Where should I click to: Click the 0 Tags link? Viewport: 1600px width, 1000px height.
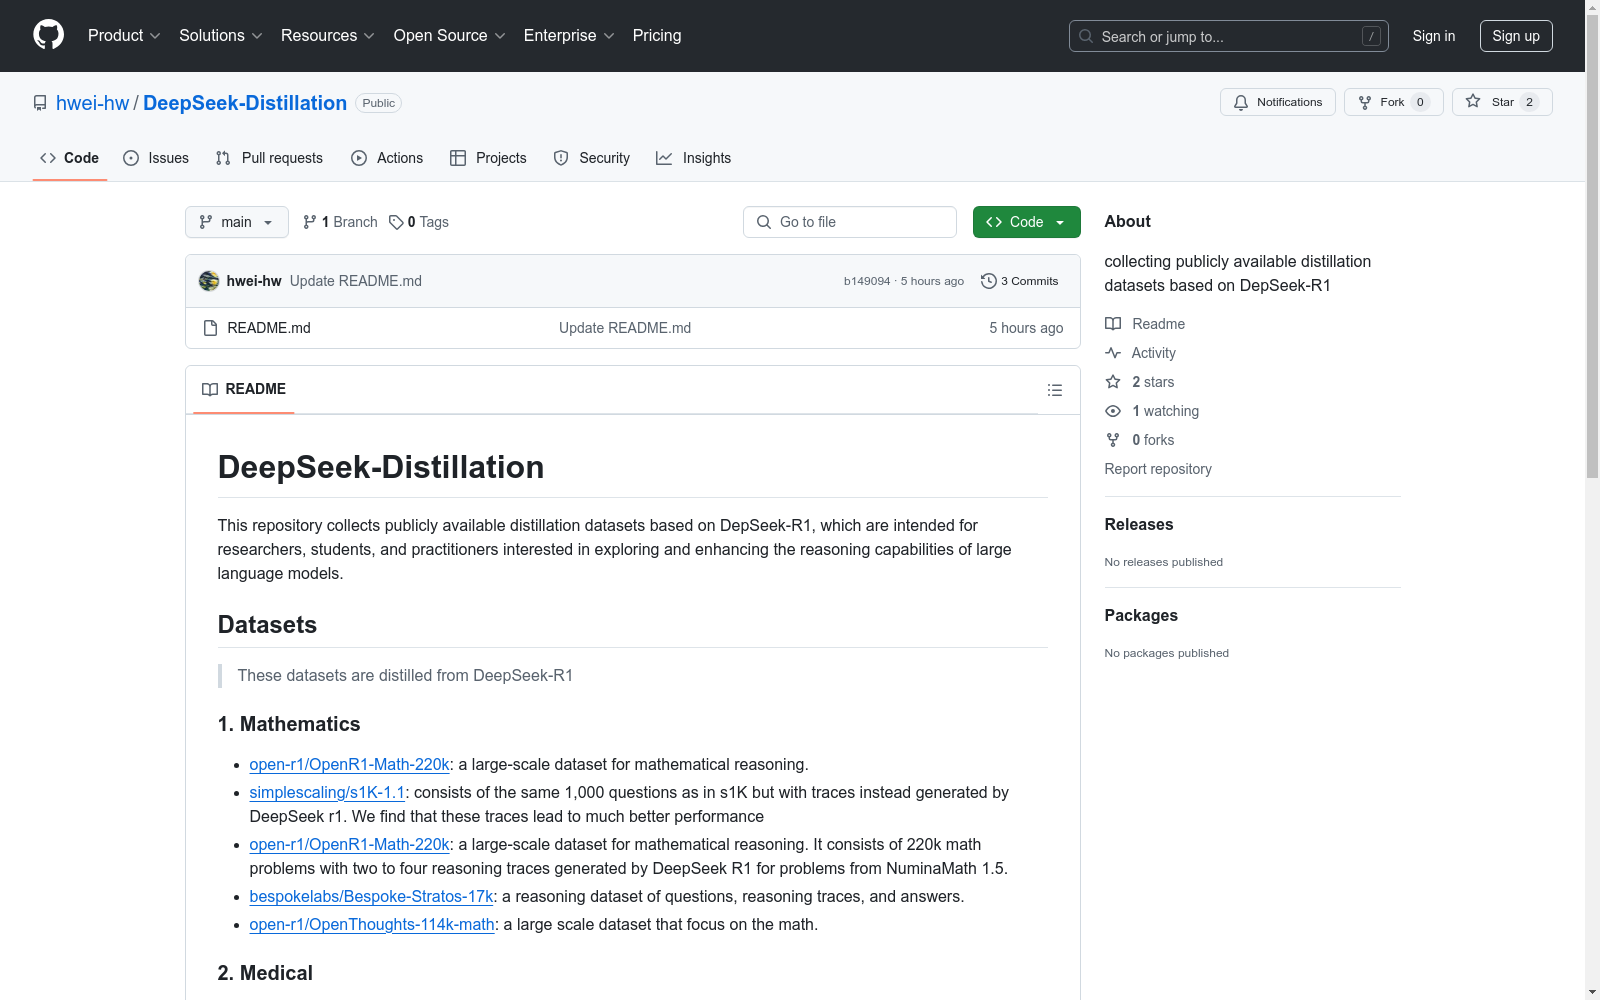[419, 222]
